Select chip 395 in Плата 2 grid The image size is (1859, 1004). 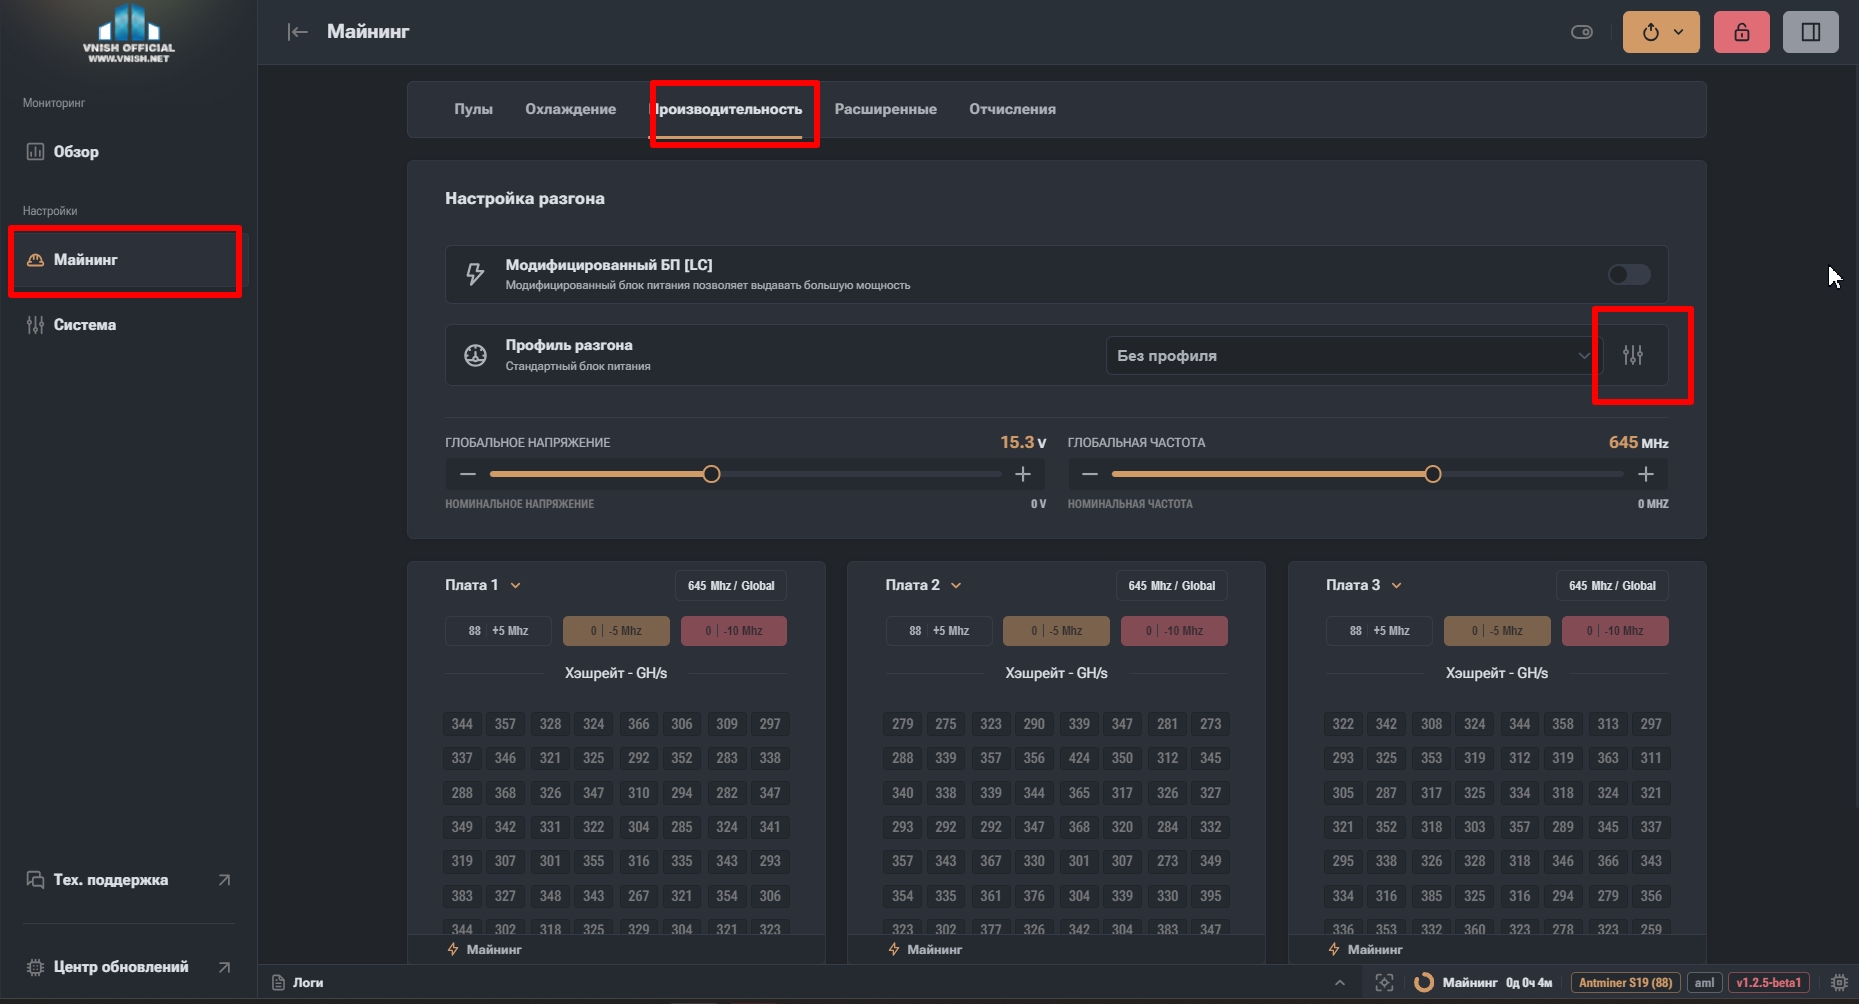point(1211,896)
